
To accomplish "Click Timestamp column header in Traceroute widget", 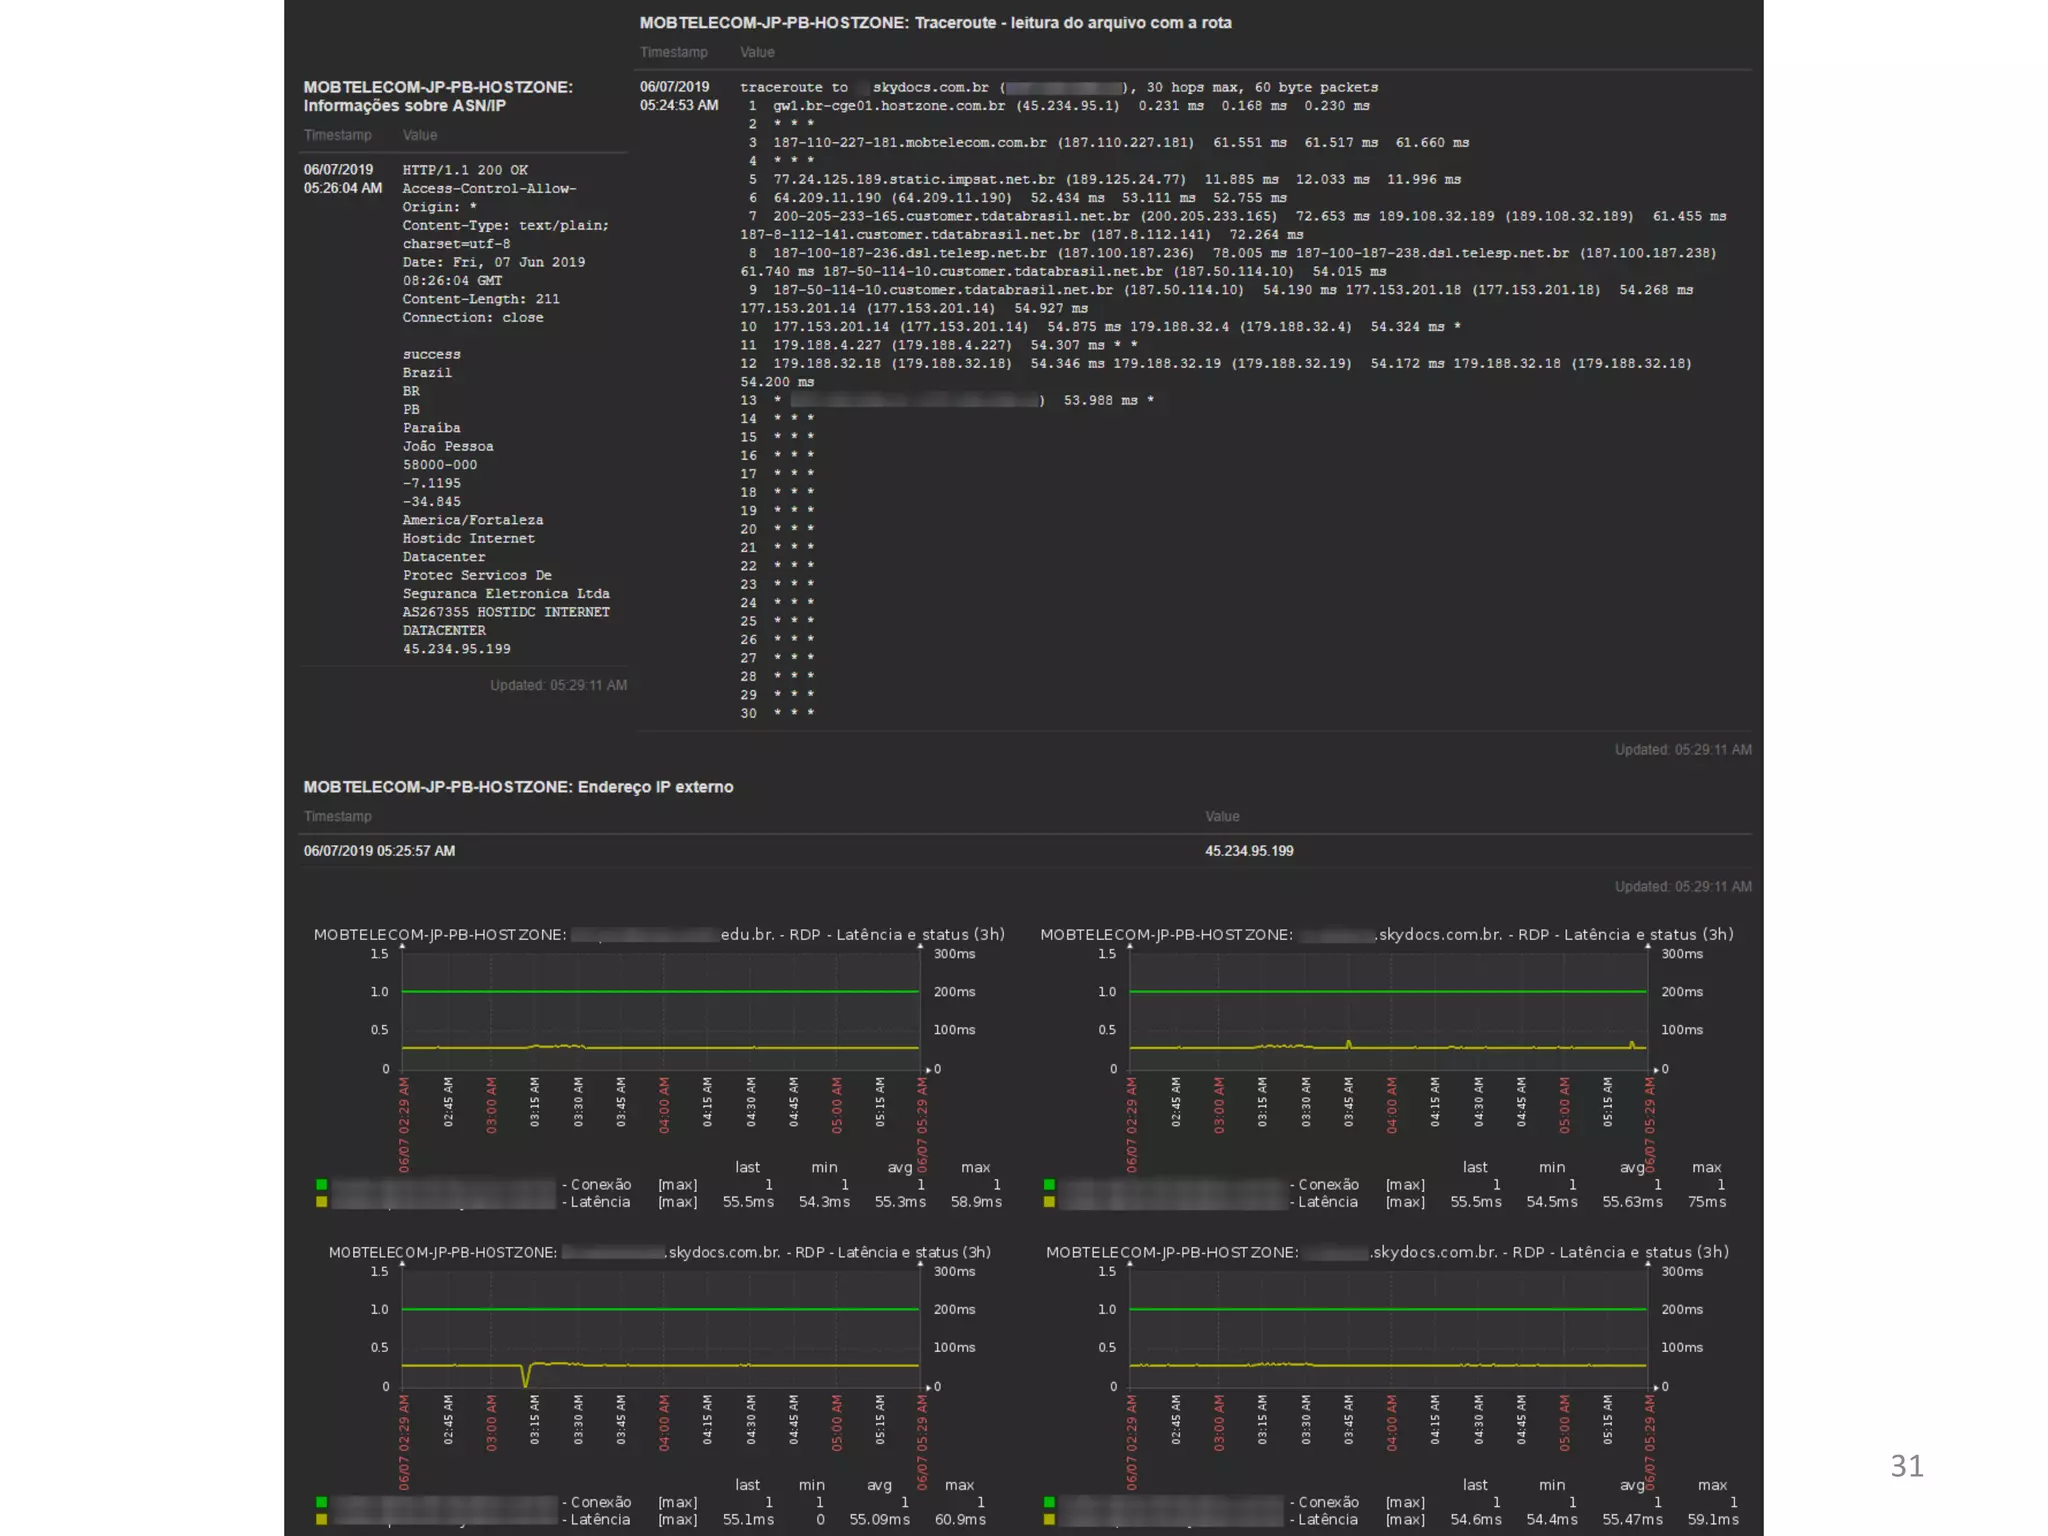I will click(x=673, y=52).
